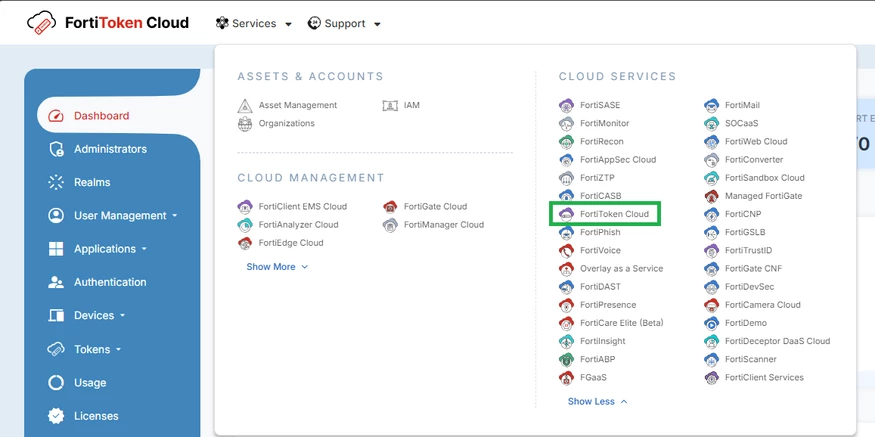Open the FortiToken Cloud service link
This screenshot has height=437, width=875.
614,214
